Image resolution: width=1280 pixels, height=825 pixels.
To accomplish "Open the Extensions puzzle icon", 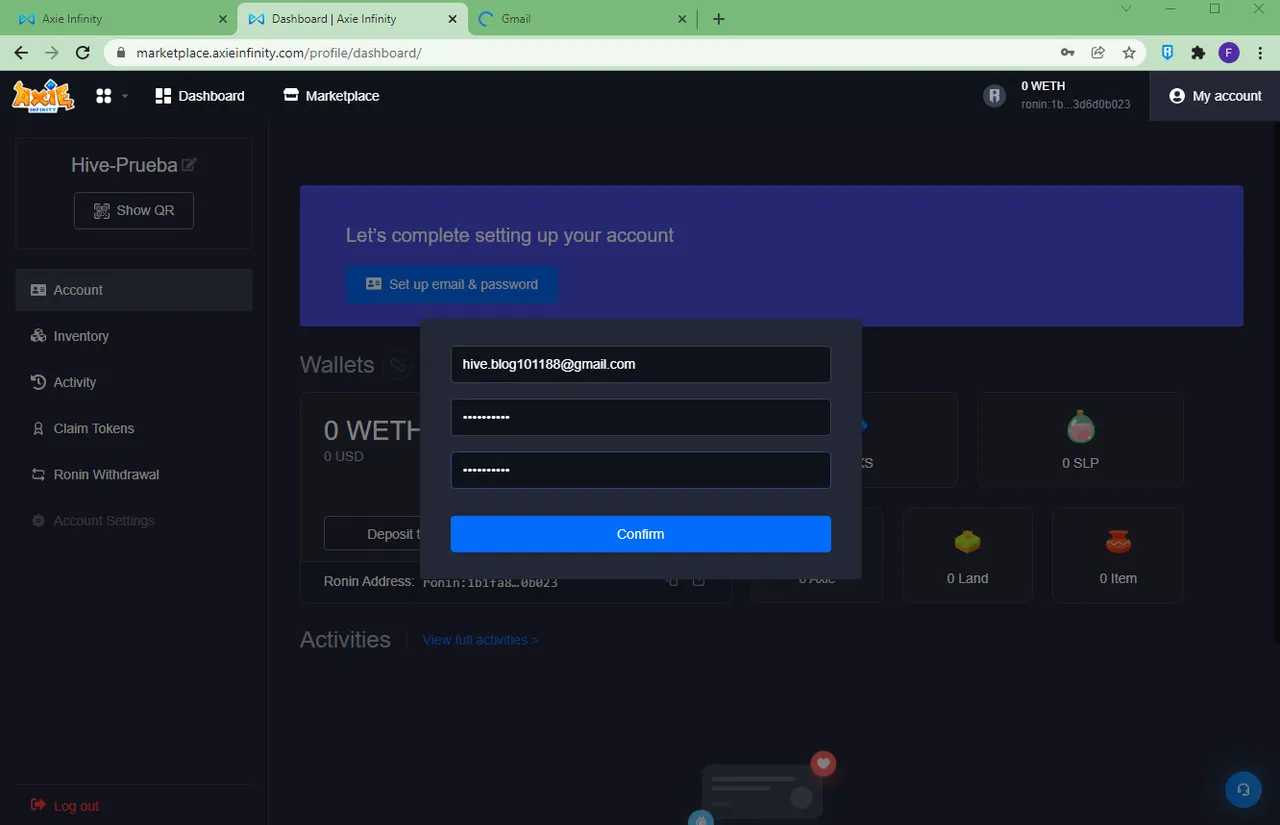I will pyautogui.click(x=1198, y=53).
